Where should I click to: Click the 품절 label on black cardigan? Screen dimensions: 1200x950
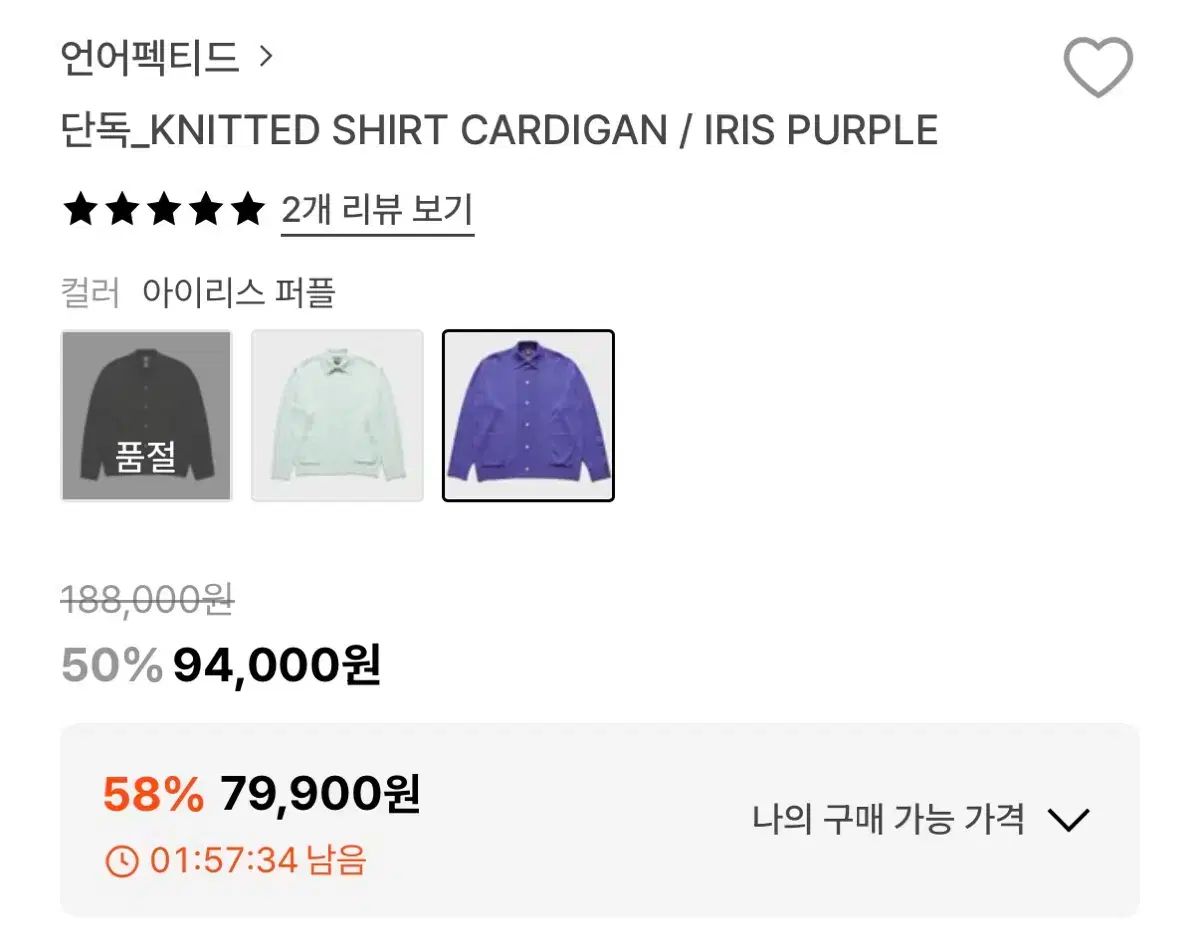[x=146, y=457]
